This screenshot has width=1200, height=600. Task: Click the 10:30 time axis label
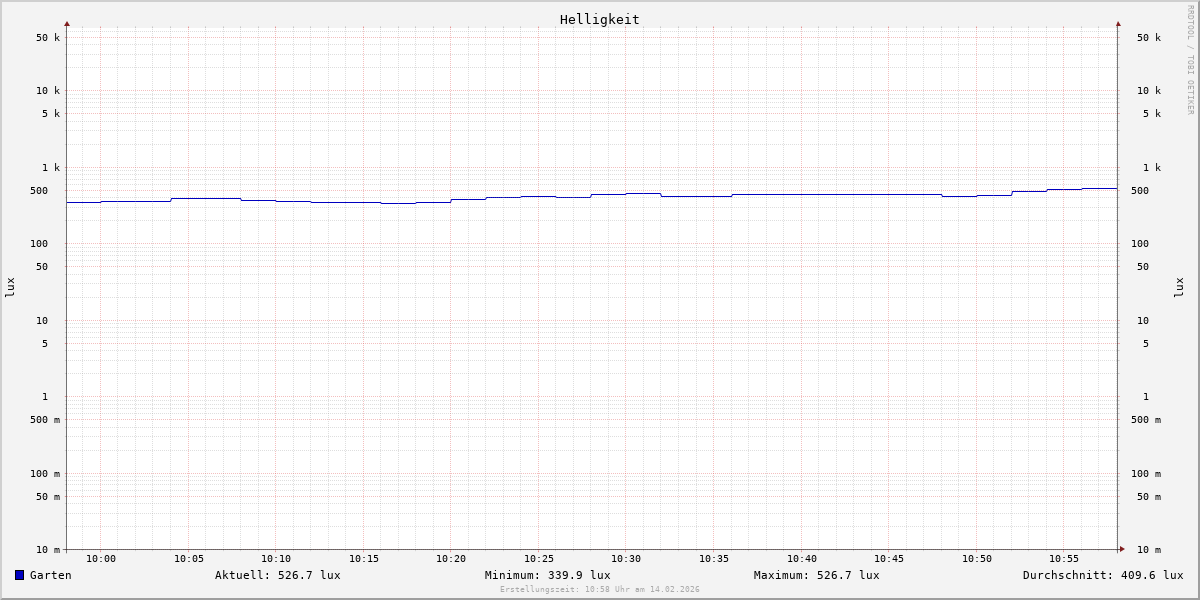[626, 559]
